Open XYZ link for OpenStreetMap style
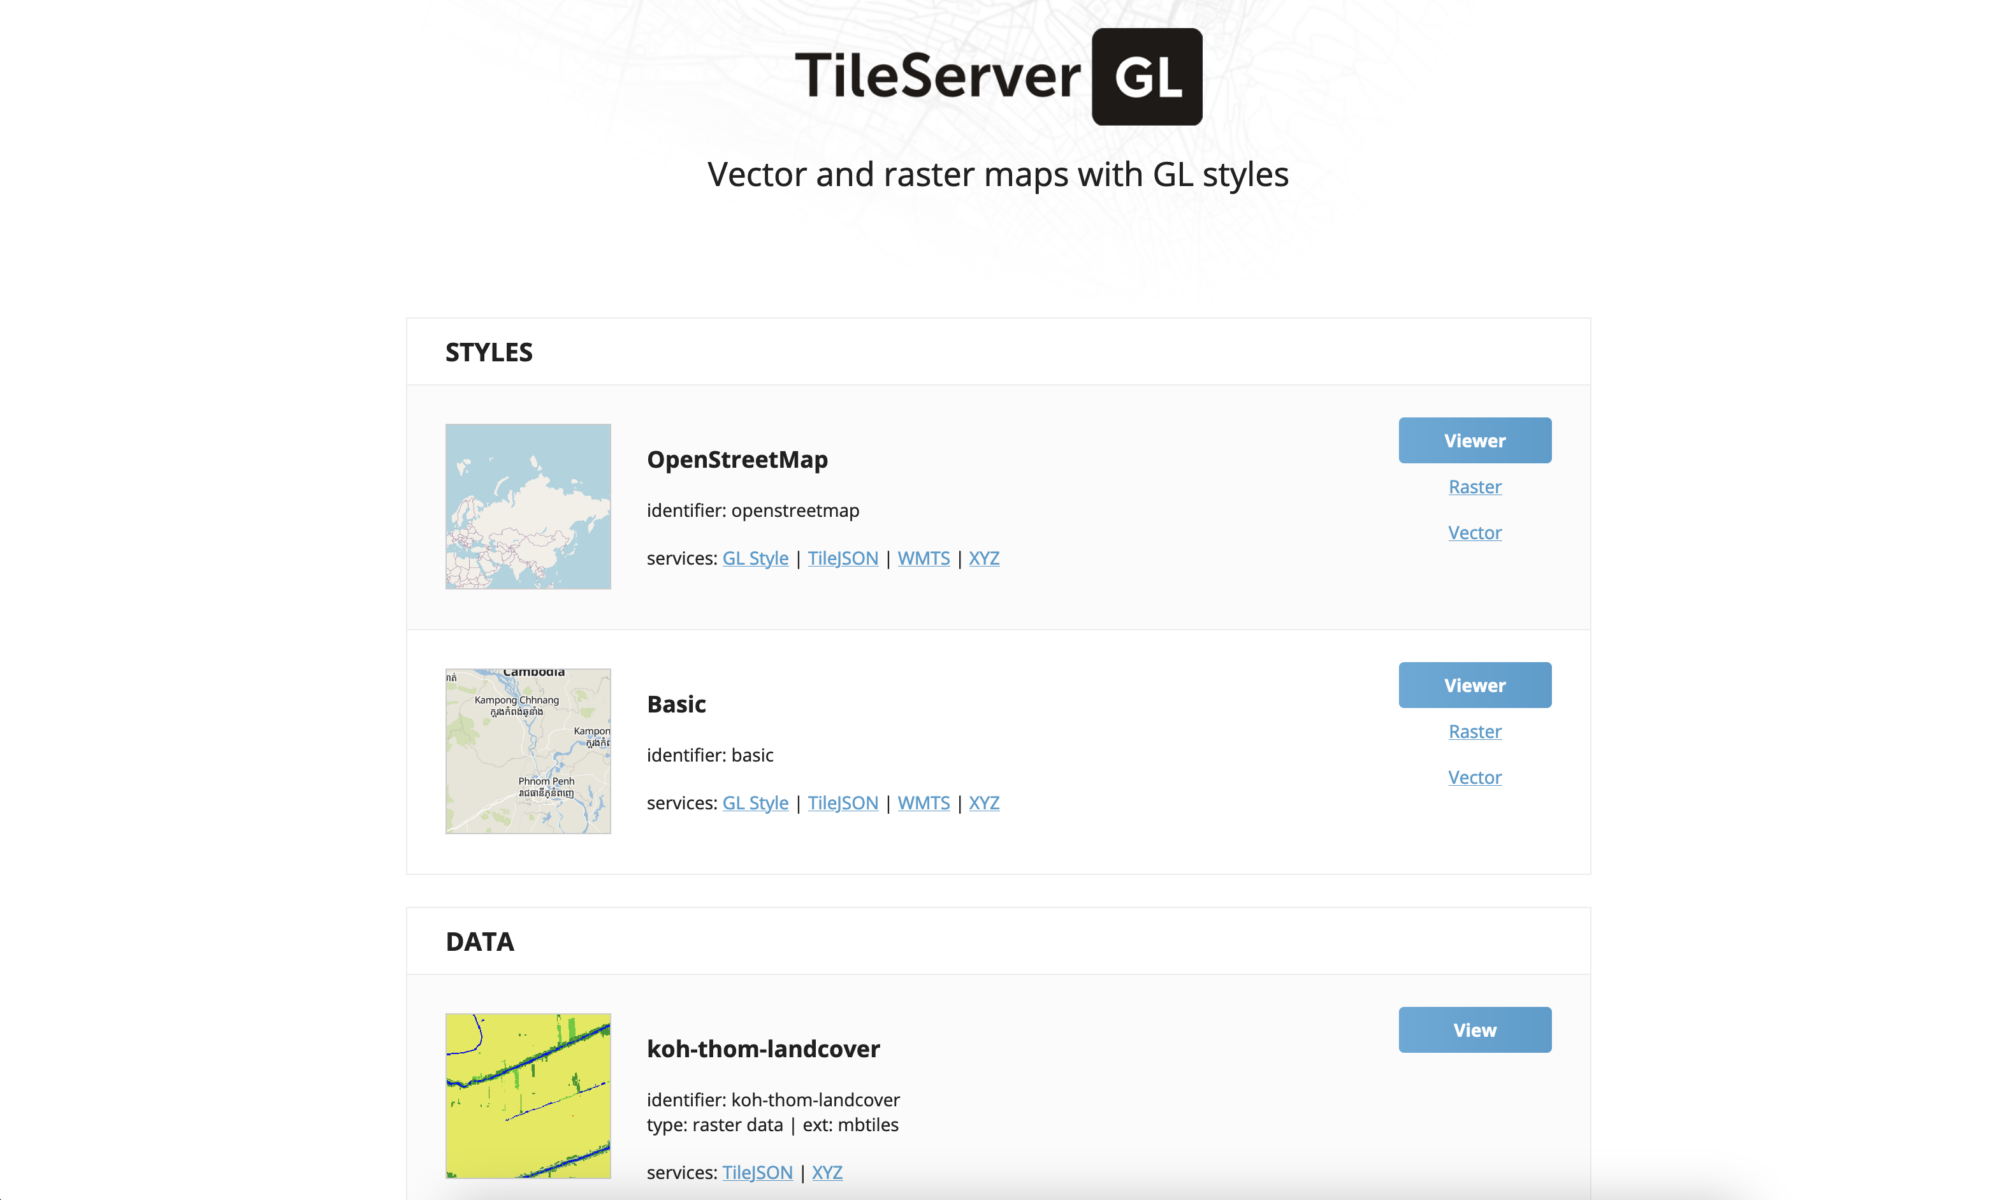 (984, 558)
